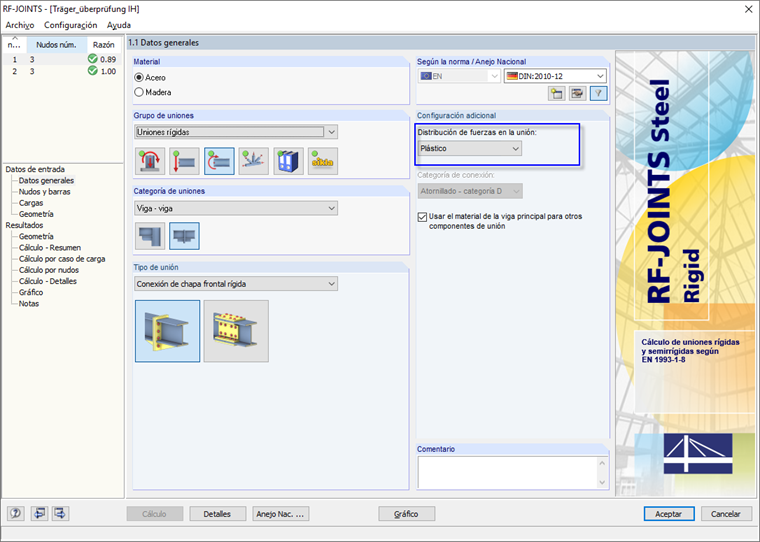
Task: Open the Ayuda menu
Action: (119, 25)
